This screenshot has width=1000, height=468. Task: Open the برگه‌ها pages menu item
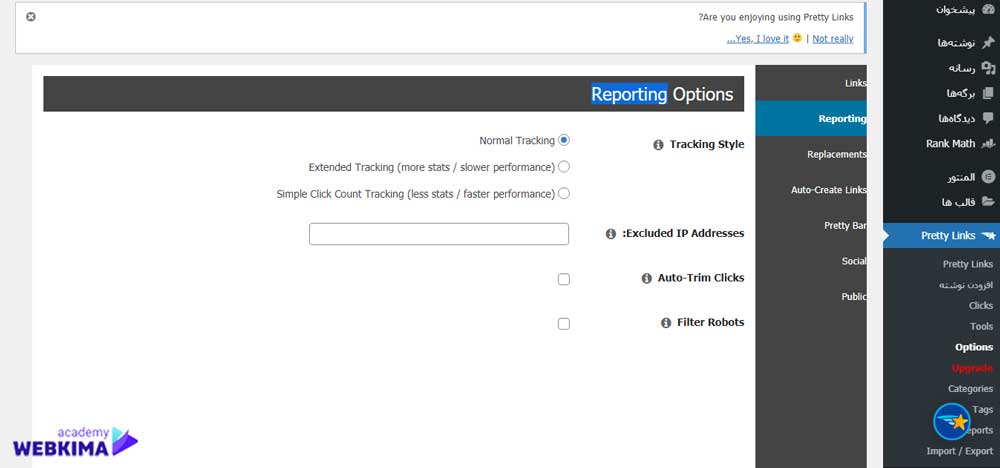[941, 94]
